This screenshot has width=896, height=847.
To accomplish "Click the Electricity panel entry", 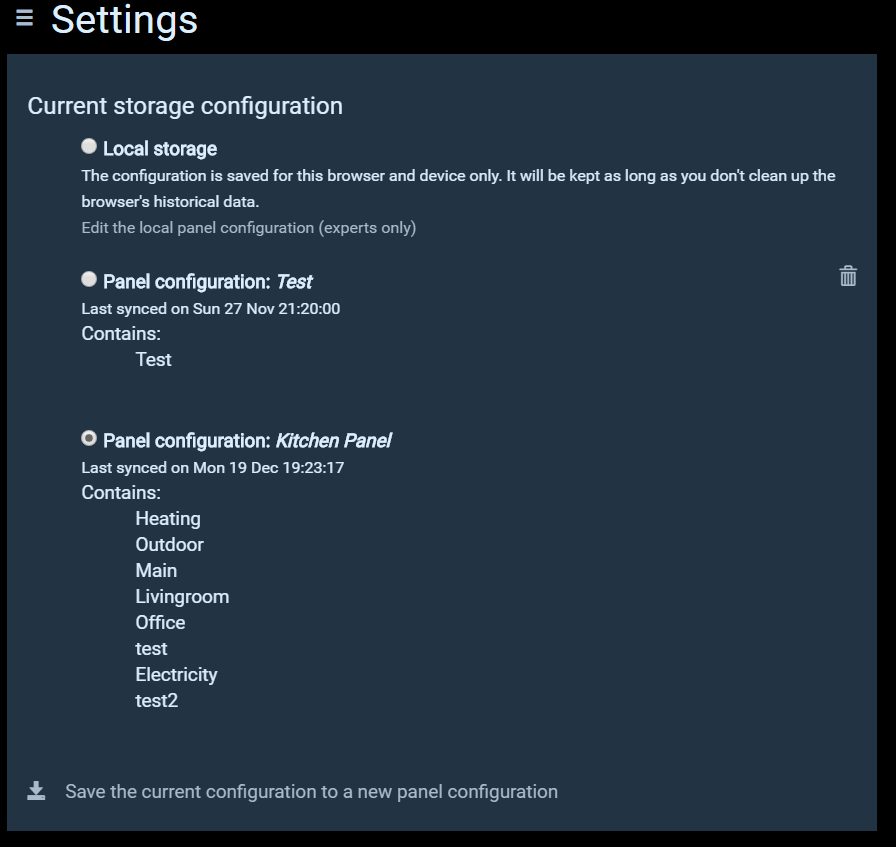I will pos(176,675).
